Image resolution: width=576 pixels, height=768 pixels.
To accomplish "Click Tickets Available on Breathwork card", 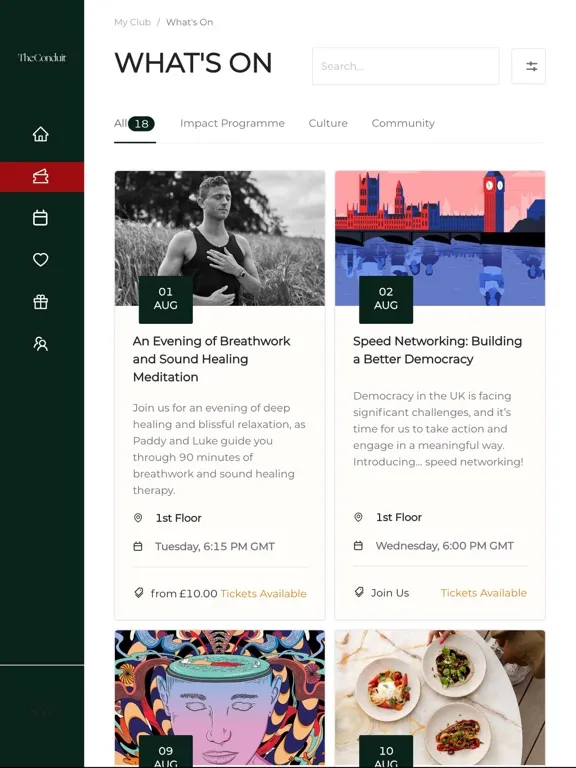I will click(264, 594).
